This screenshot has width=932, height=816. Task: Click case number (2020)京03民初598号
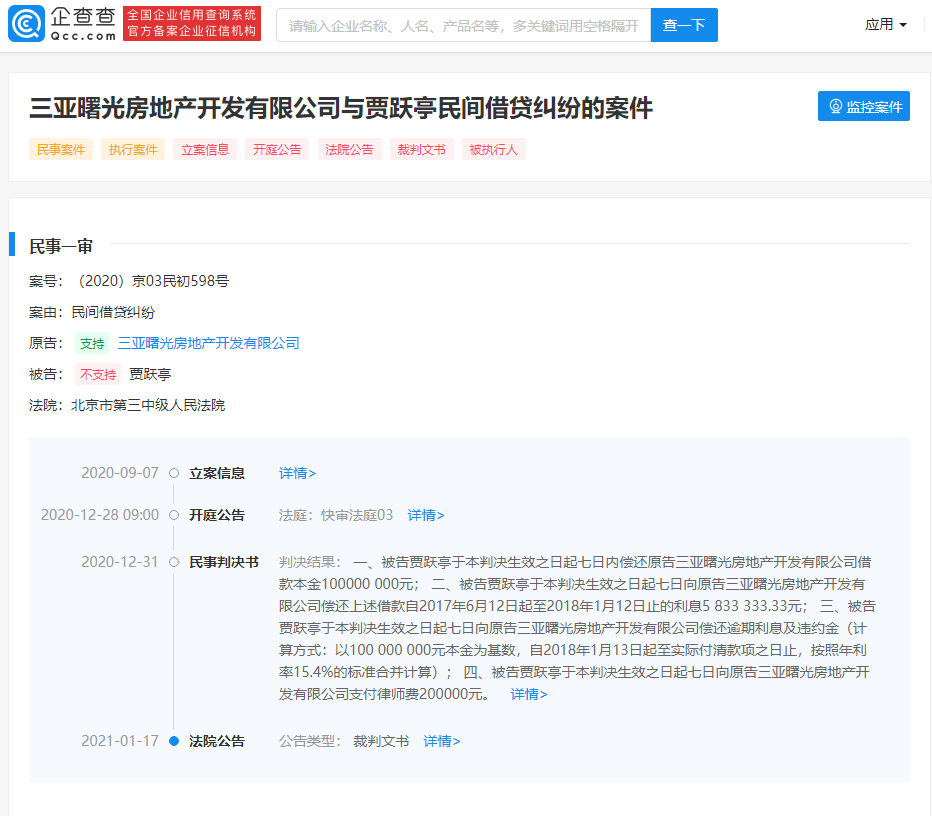point(153,281)
